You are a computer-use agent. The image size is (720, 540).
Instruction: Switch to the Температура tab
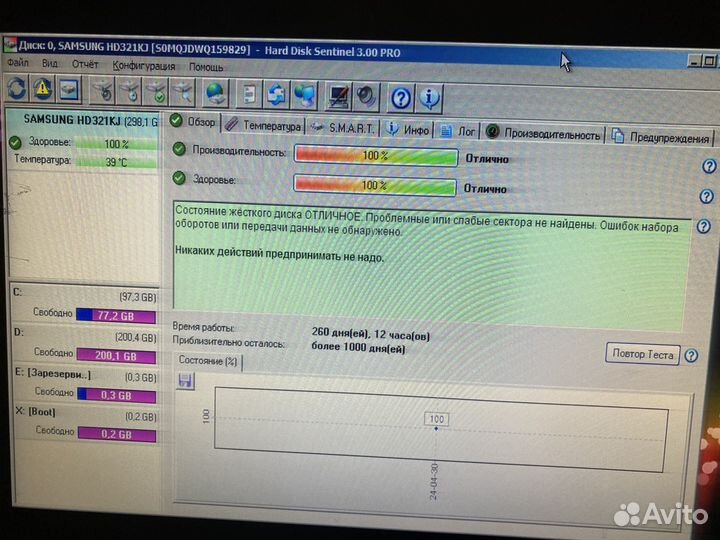pos(264,125)
